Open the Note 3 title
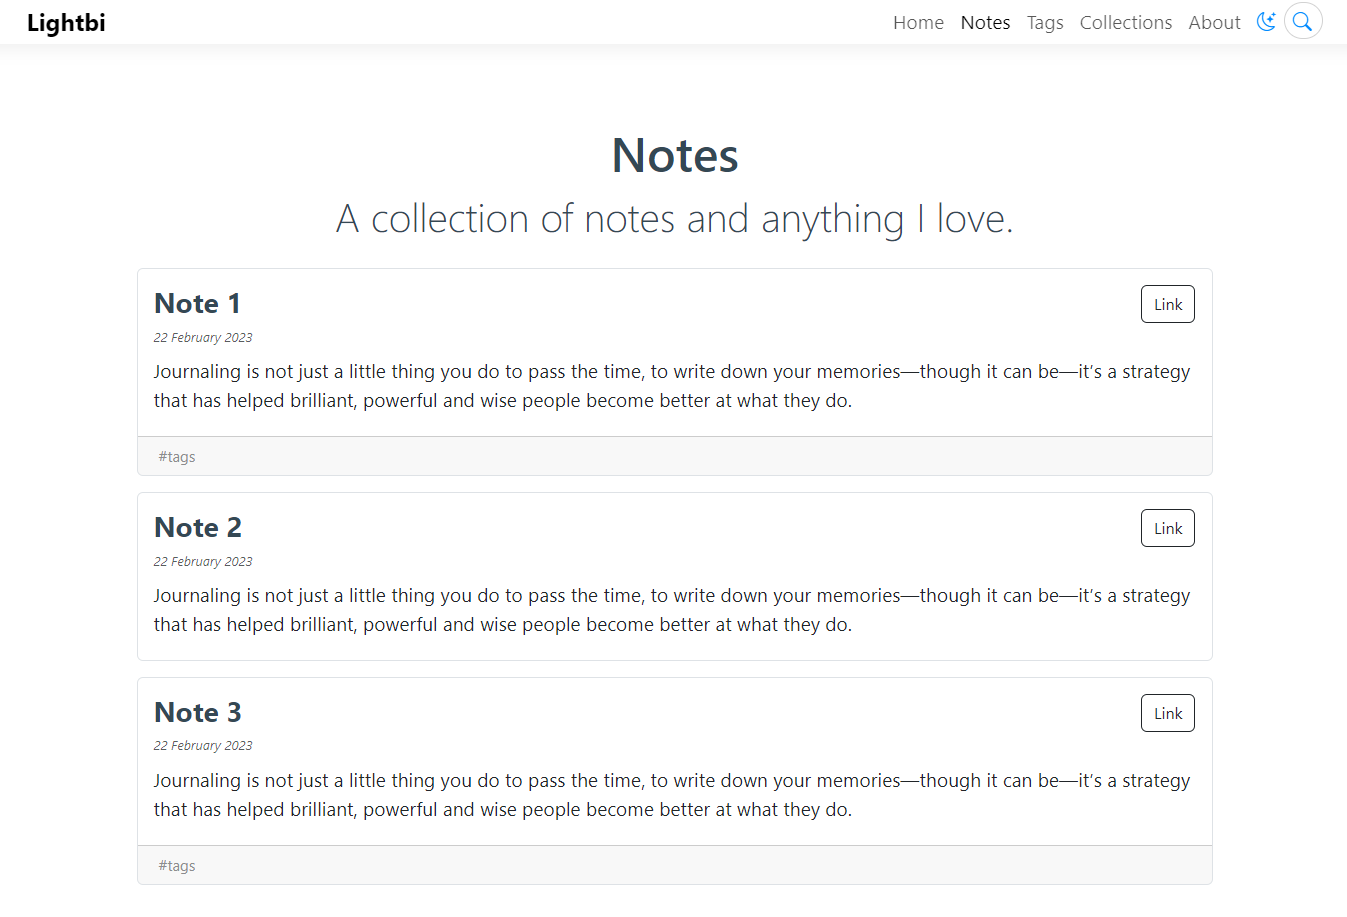The height and width of the screenshot is (917, 1347). tap(198, 713)
